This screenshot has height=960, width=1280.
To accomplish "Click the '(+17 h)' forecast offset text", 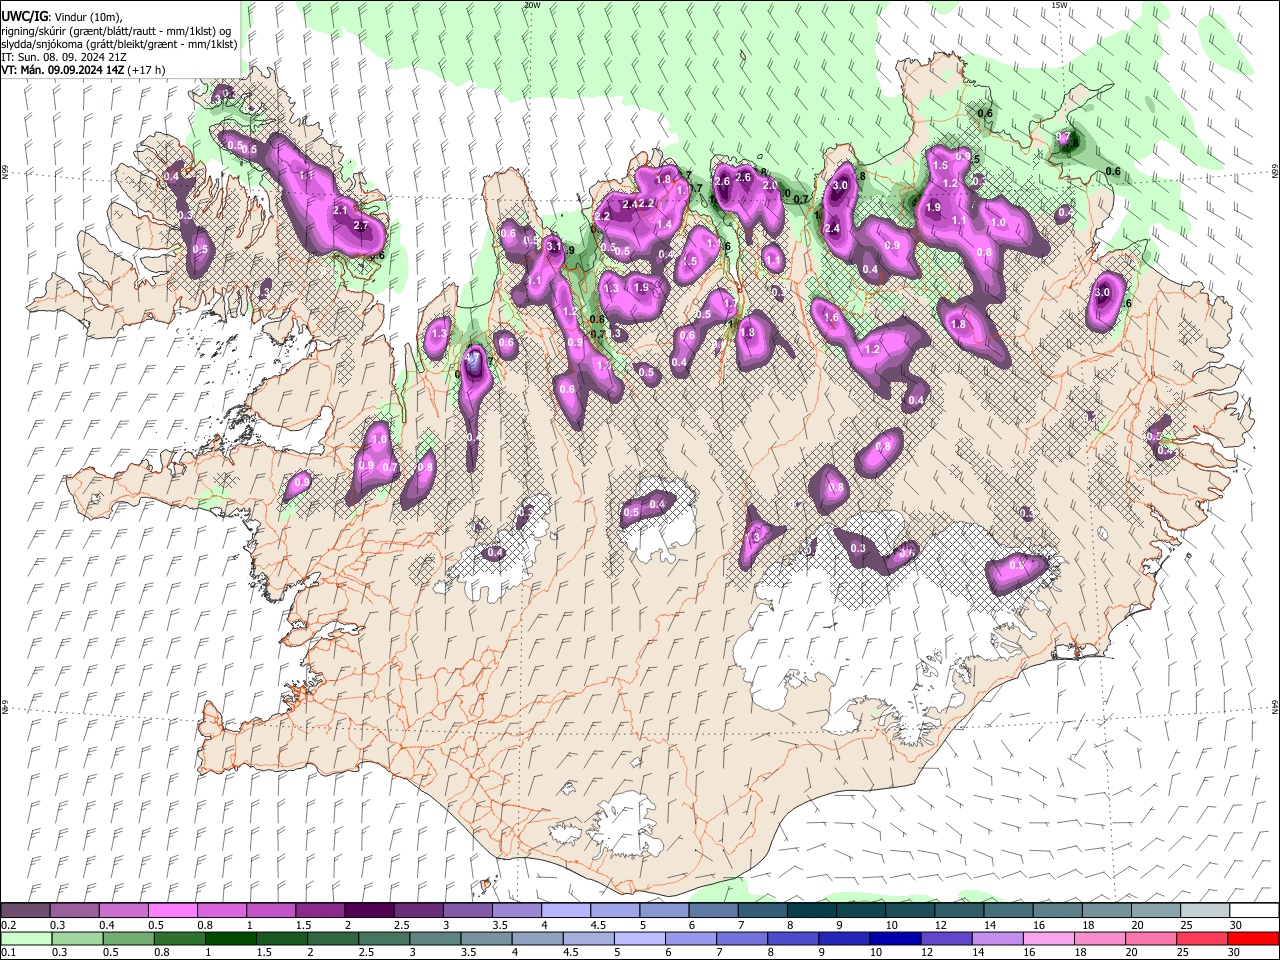I will (146, 70).
